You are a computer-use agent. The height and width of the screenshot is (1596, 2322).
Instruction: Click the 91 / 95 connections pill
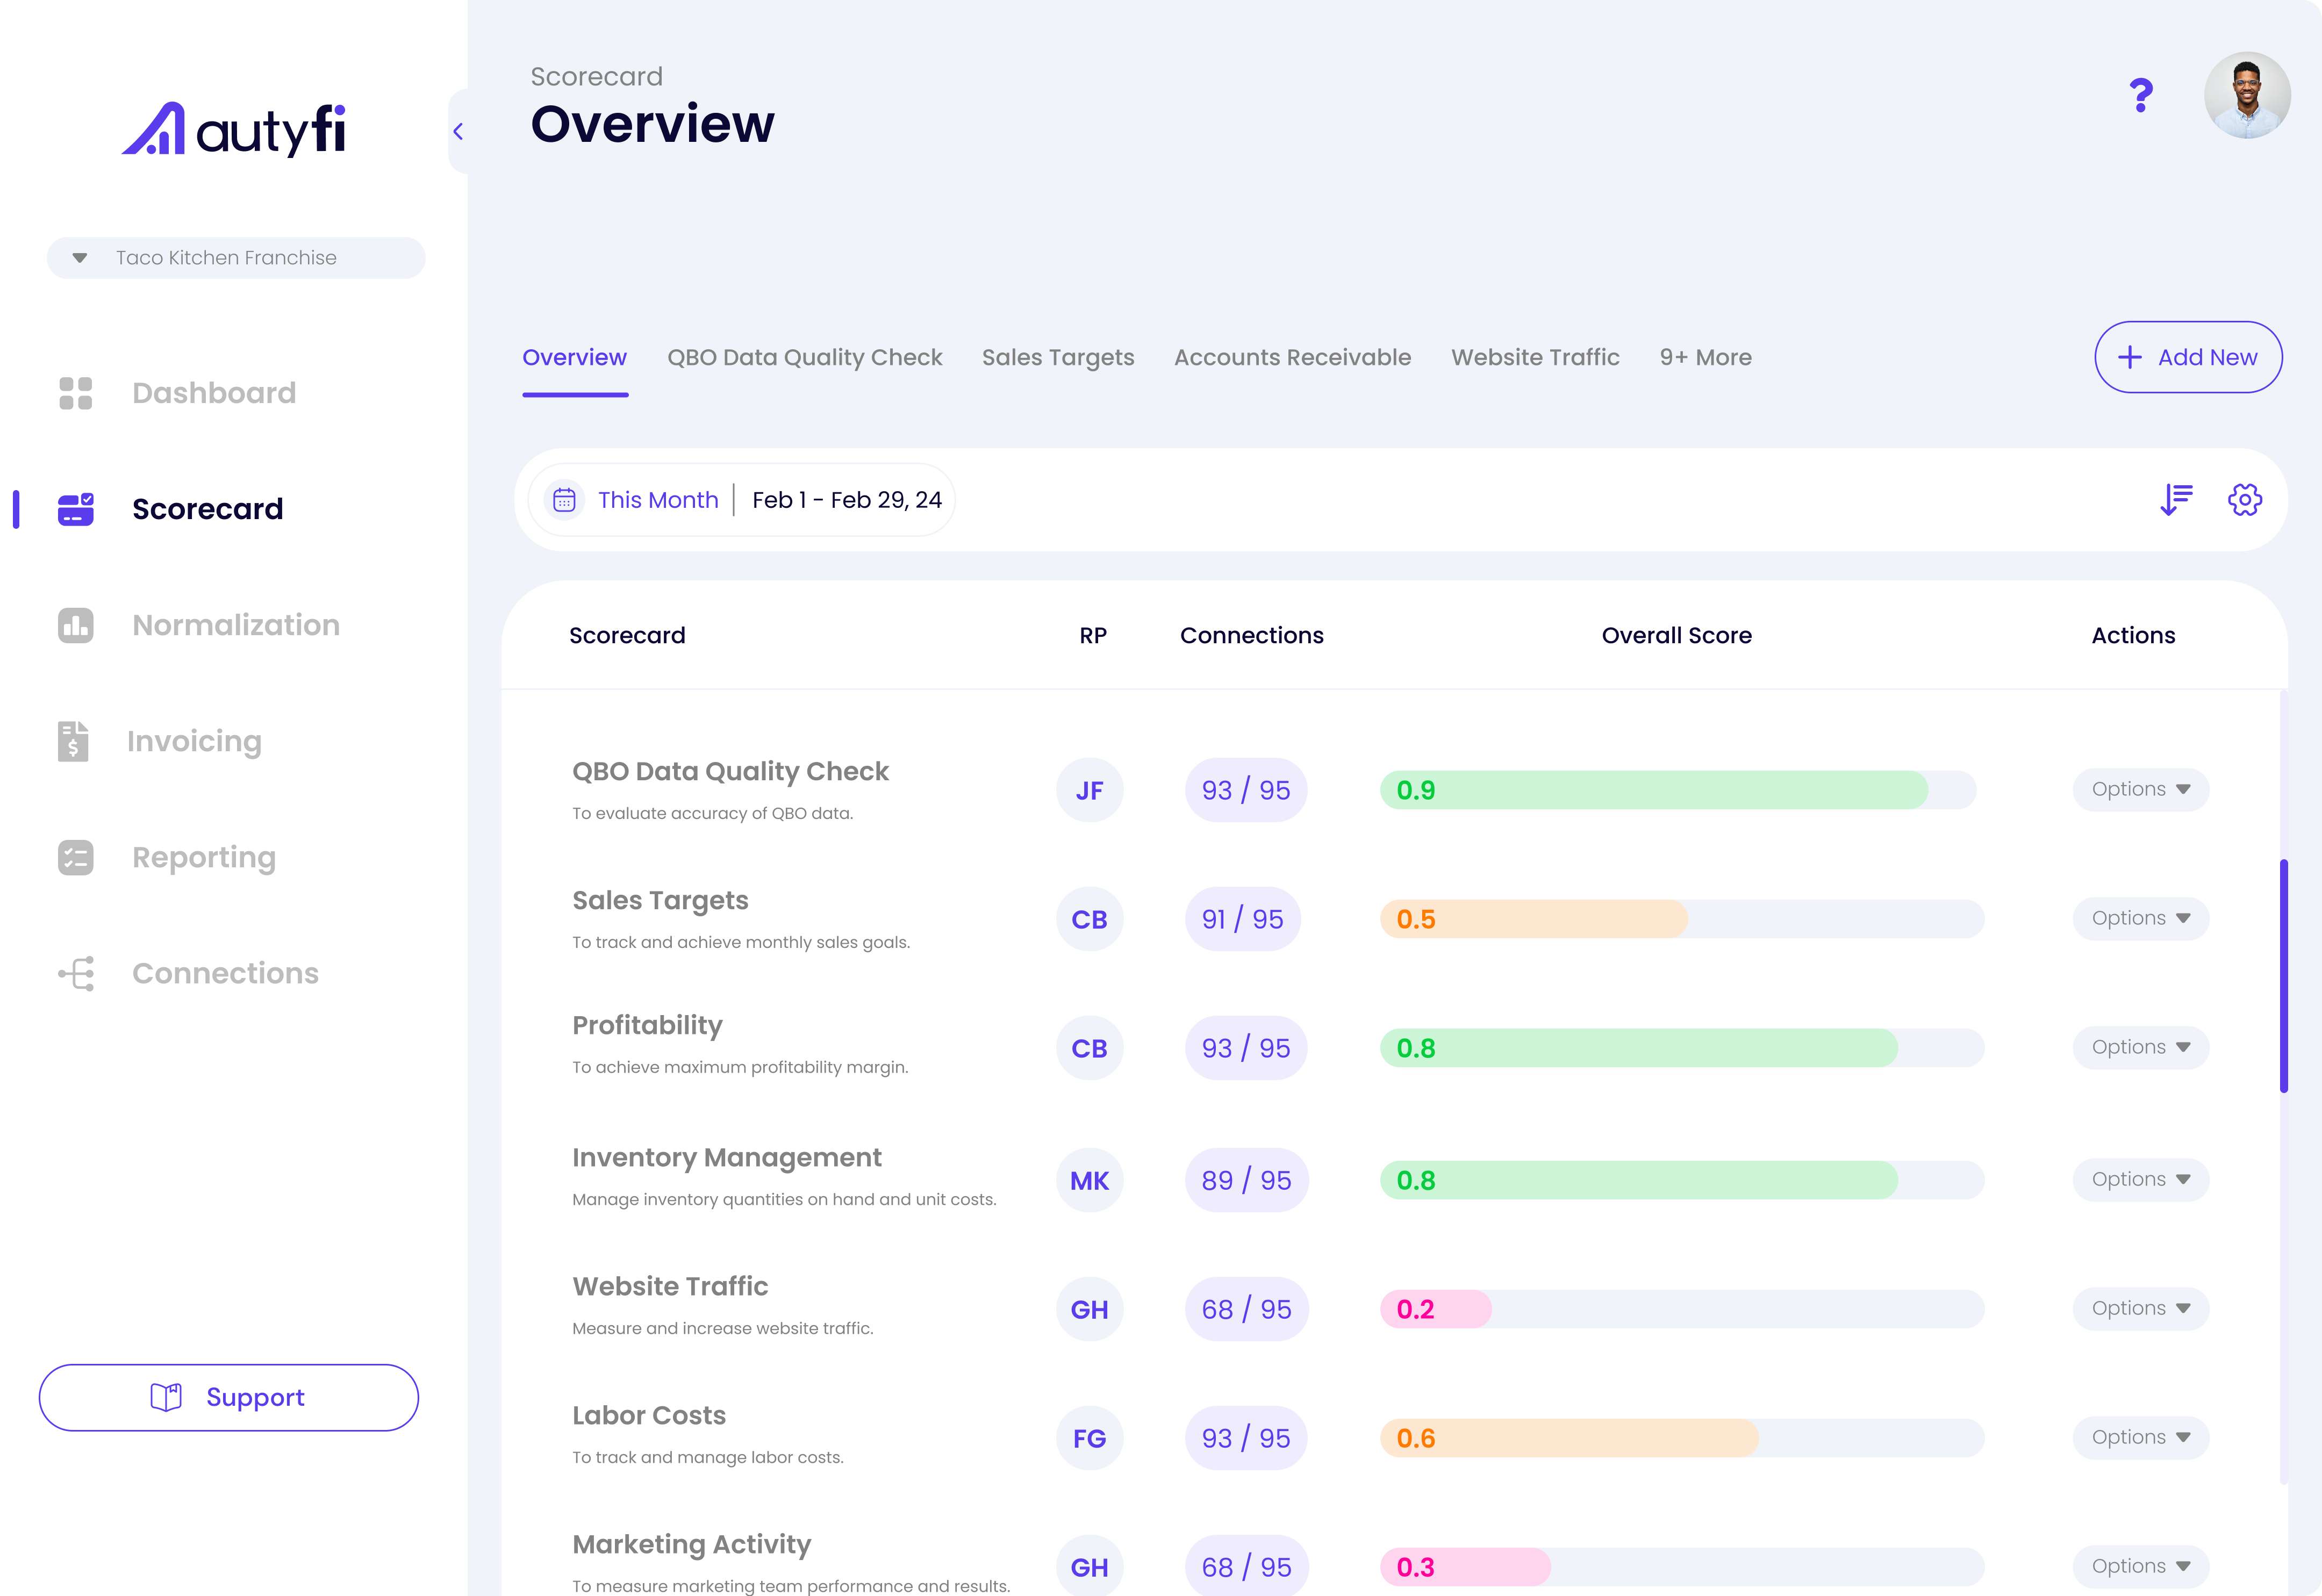click(x=1243, y=919)
